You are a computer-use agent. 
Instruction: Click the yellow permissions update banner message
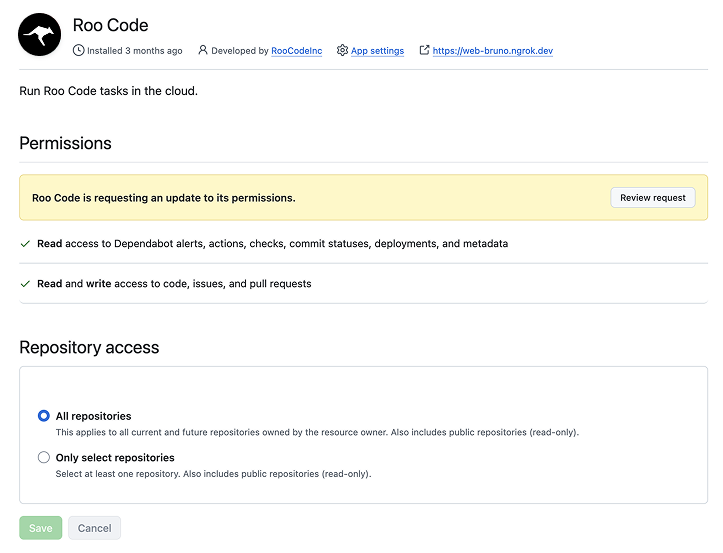[164, 198]
